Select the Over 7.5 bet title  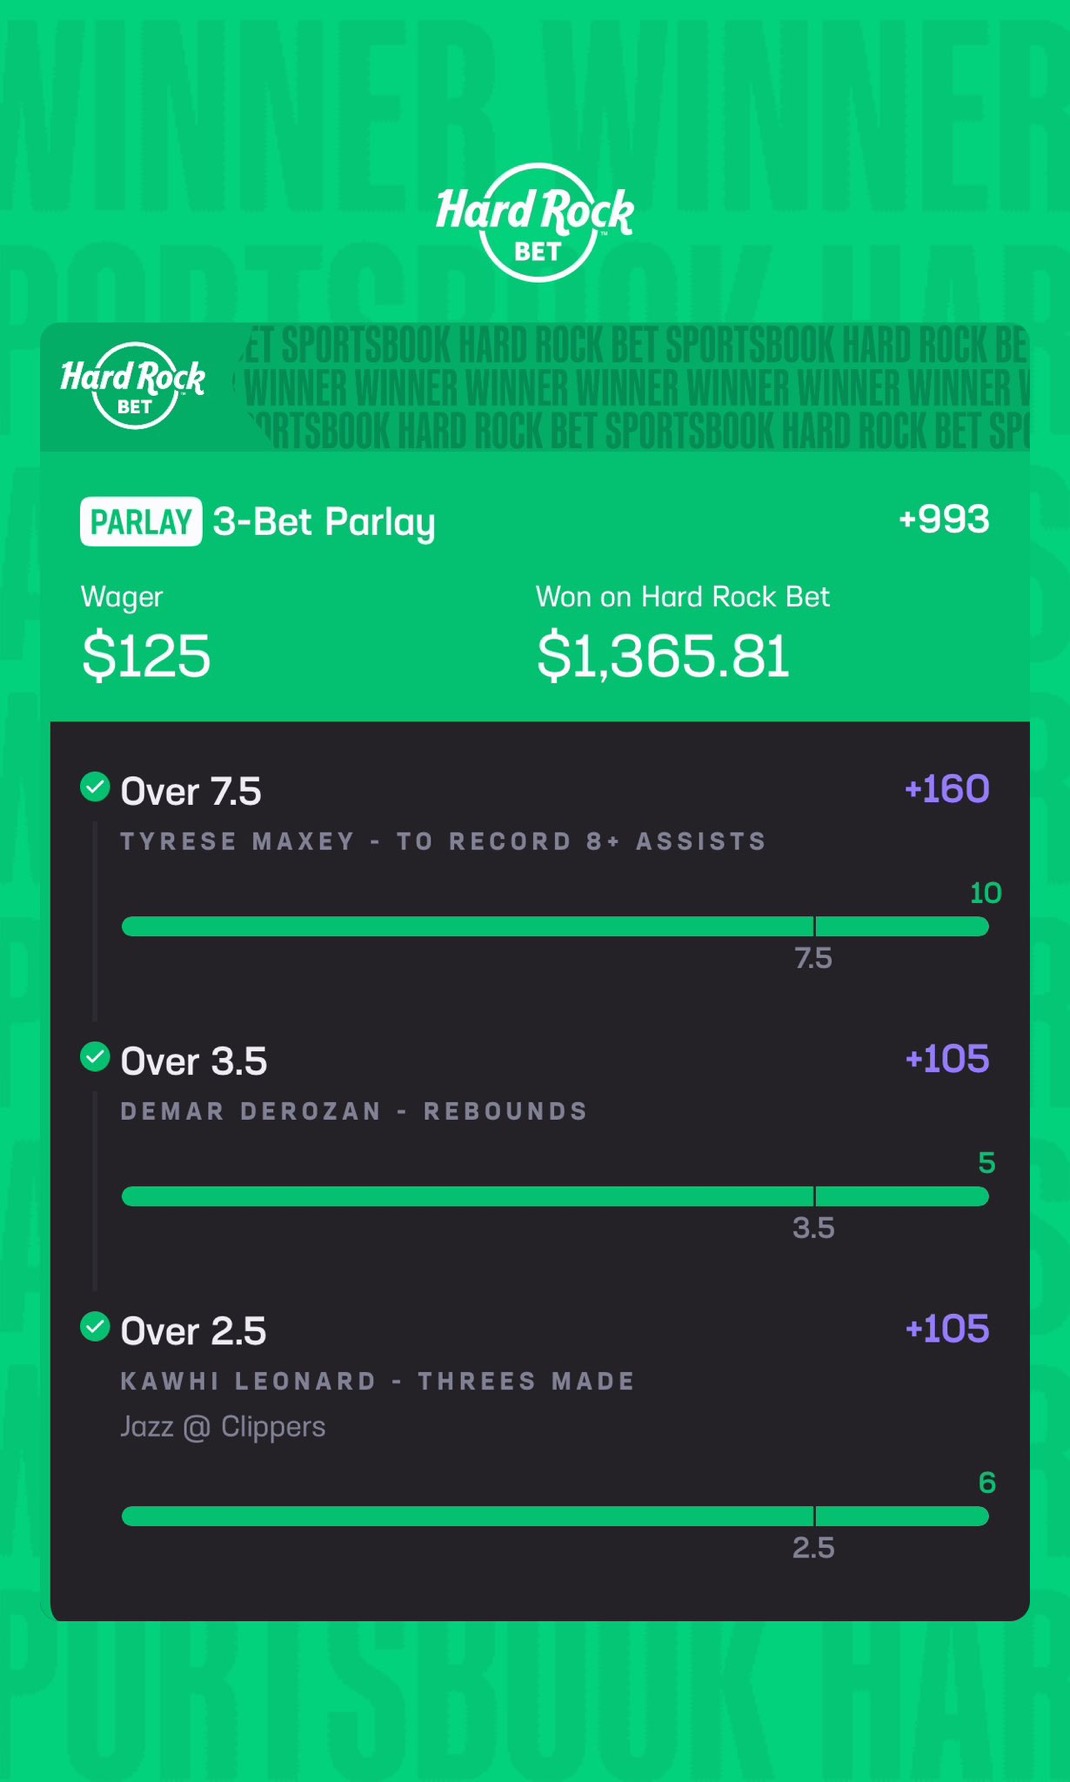pos(191,792)
